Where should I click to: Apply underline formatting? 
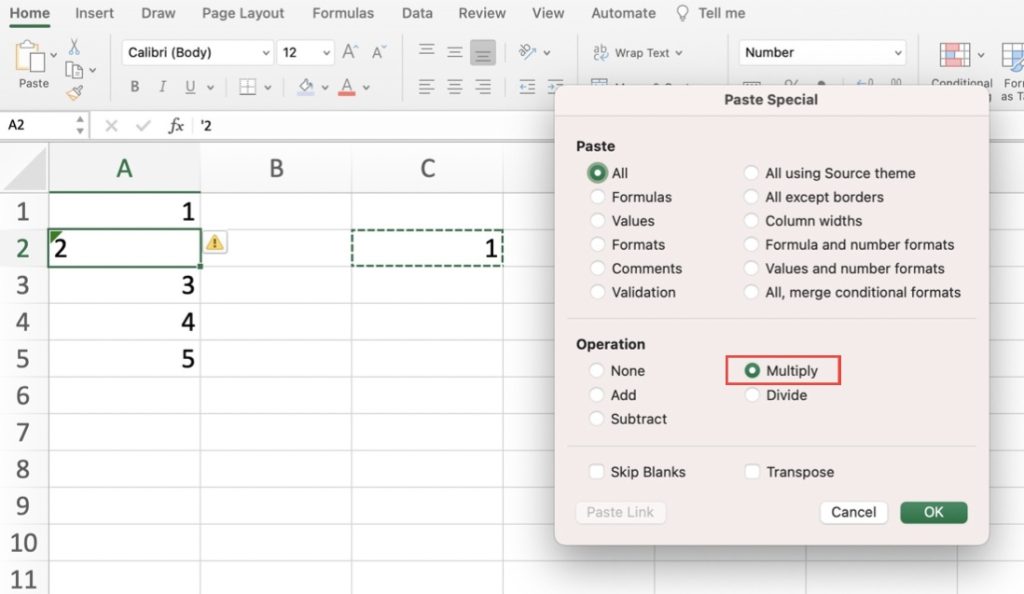click(190, 87)
